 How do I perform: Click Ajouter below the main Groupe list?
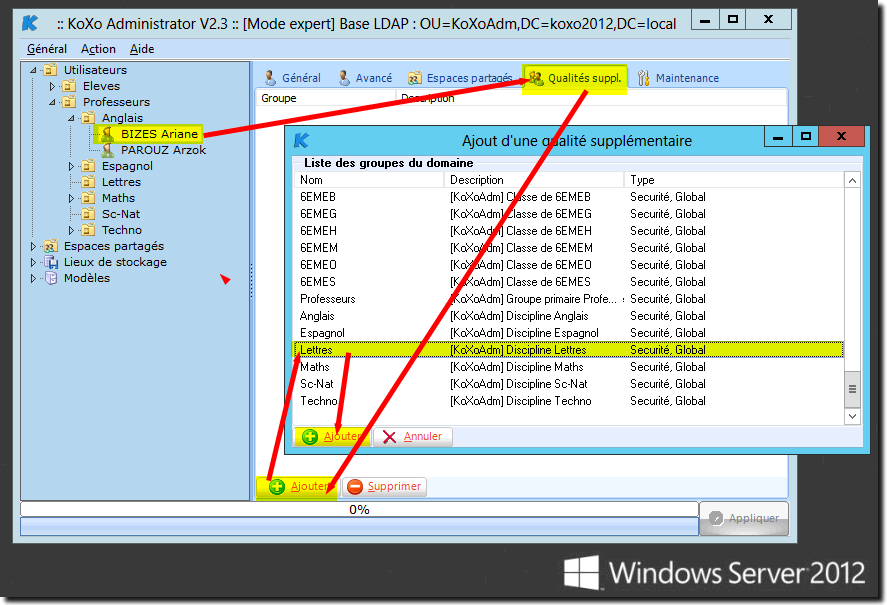coord(296,487)
